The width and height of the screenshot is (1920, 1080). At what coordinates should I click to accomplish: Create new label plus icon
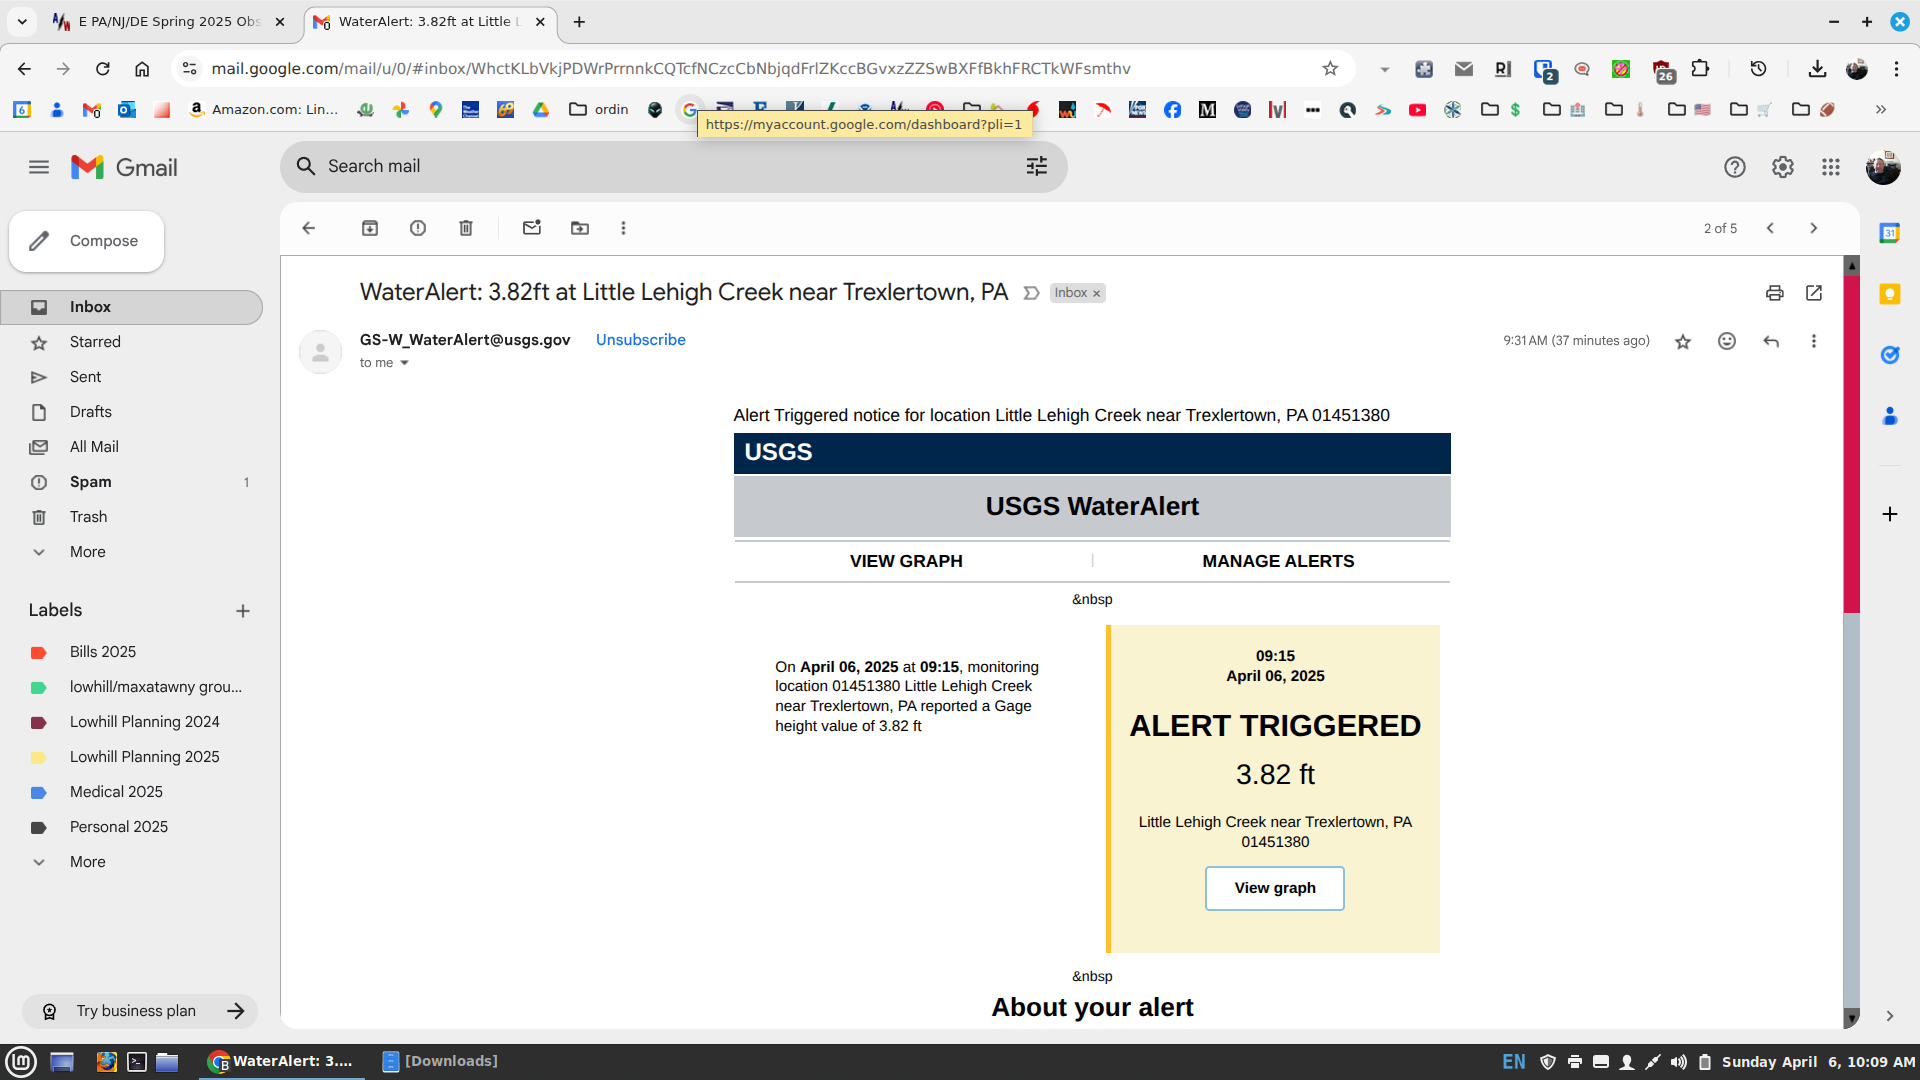click(x=243, y=611)
